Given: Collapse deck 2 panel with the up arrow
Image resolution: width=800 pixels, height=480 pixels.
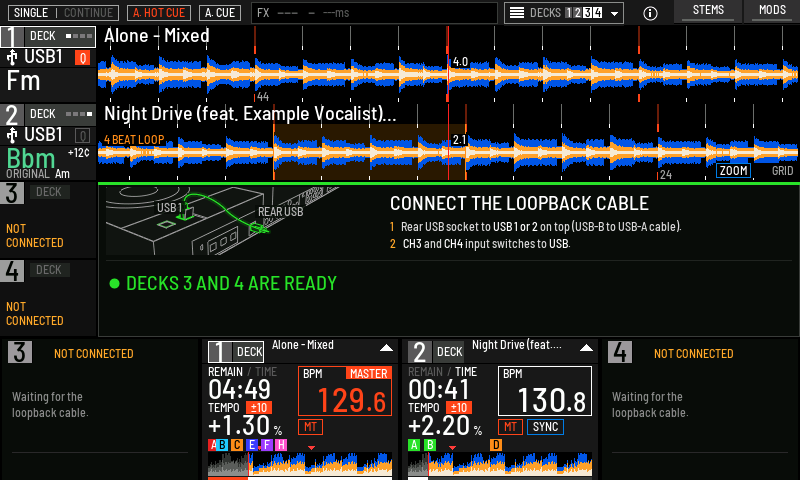Looking at the screenshot, I should 586,348.
